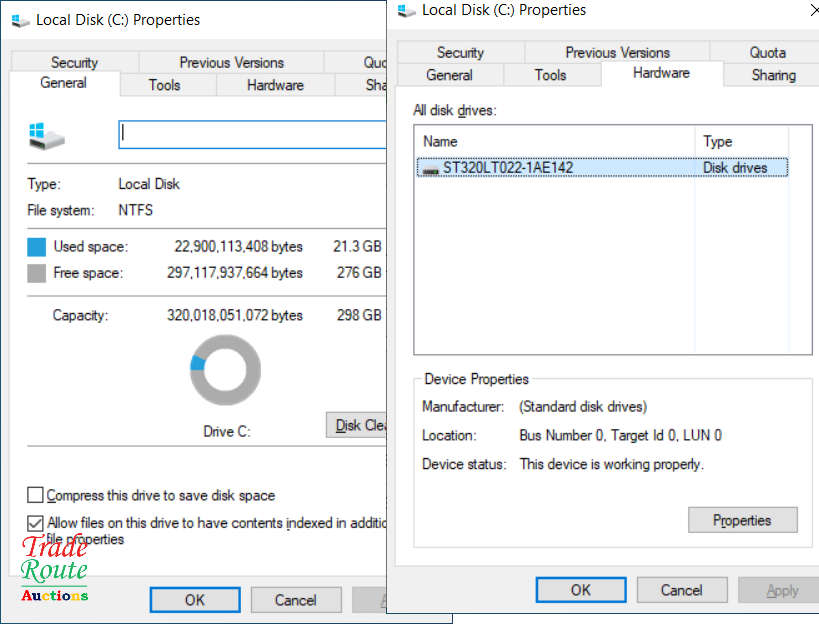Click the Drive C usage donut chart

click(x=225, y=370)
